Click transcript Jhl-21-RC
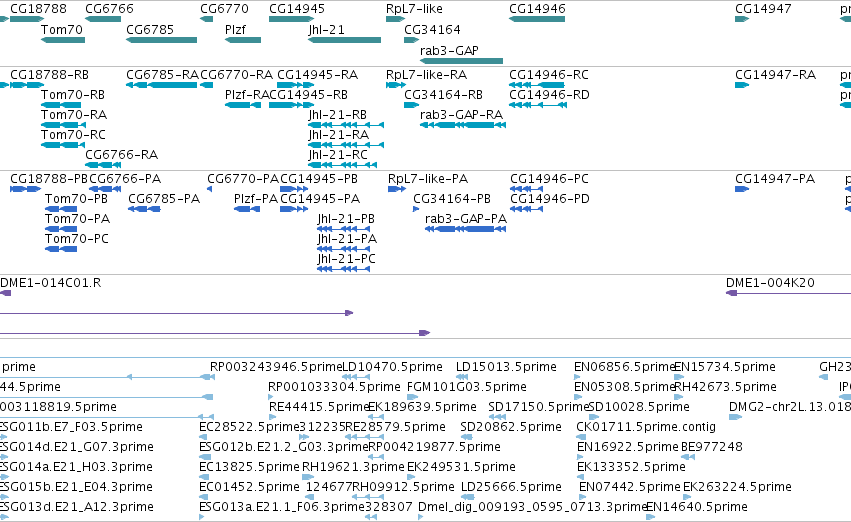The width and height of the screenshot is (851, 522). pos(342,165)
